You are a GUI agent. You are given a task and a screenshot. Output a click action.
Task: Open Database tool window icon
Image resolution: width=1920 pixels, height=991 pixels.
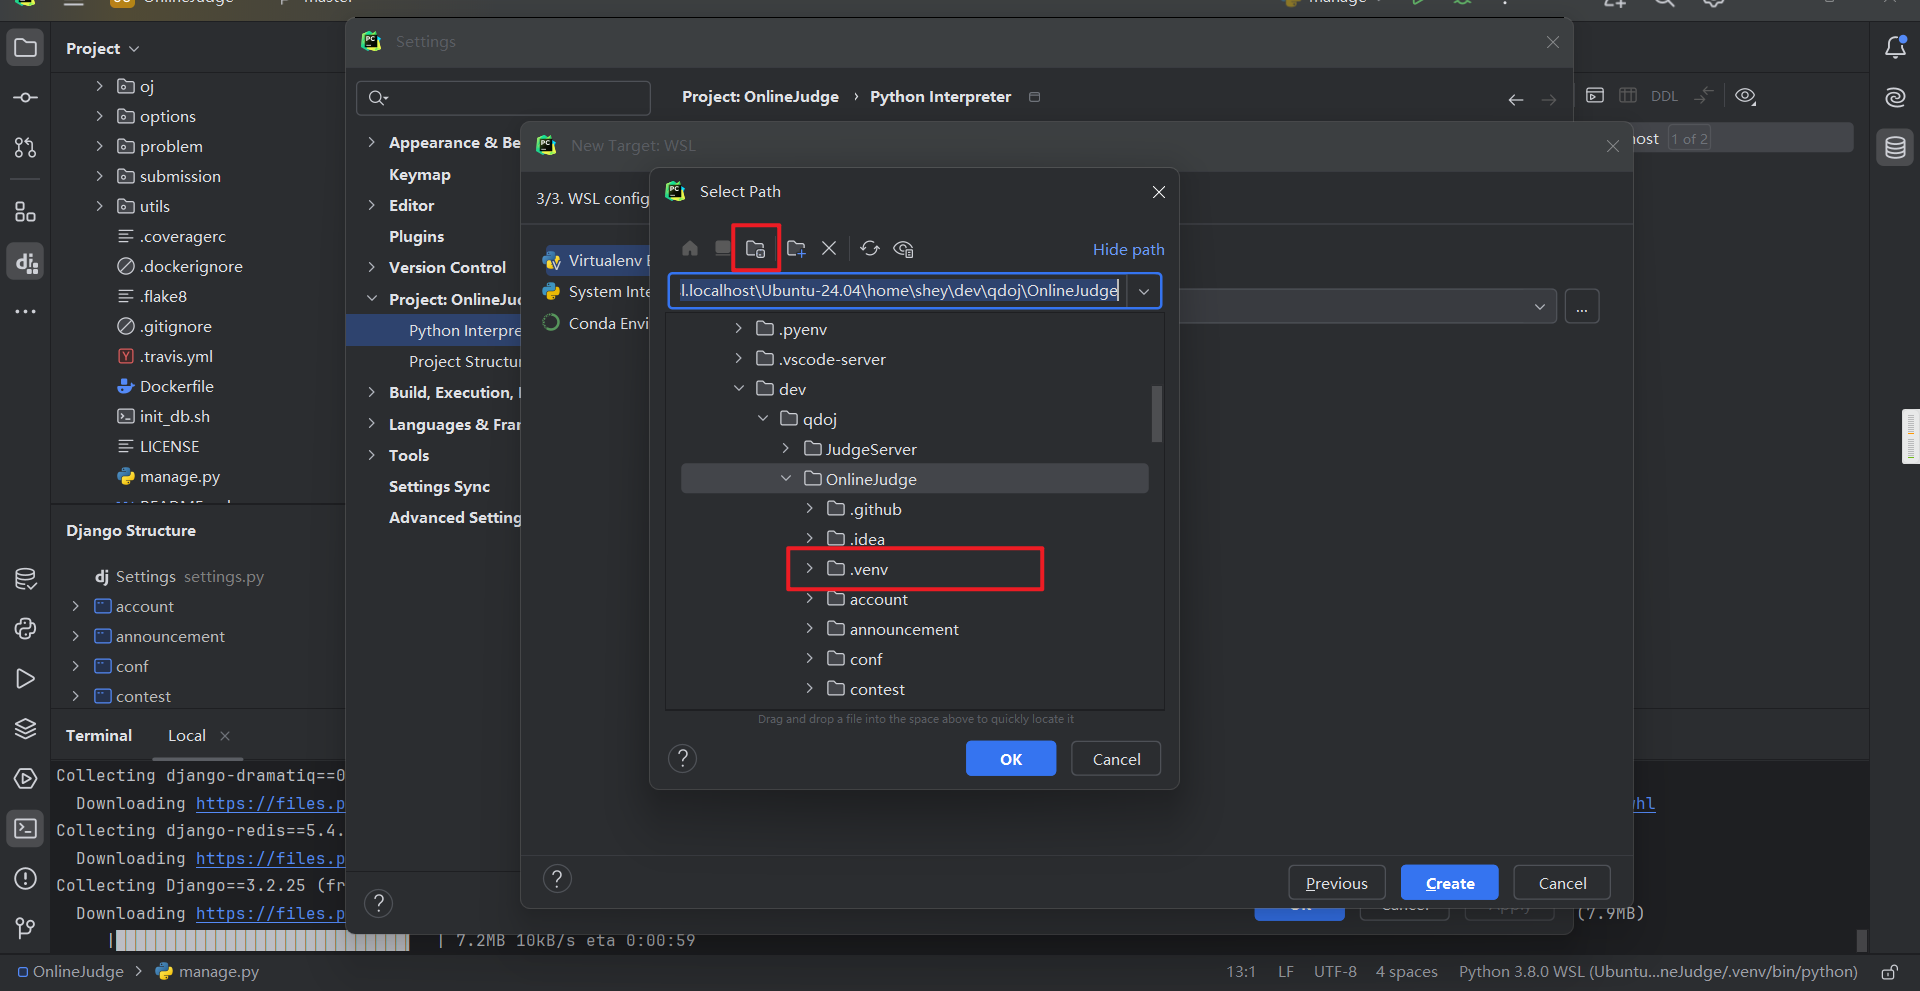coord(1895,148)
